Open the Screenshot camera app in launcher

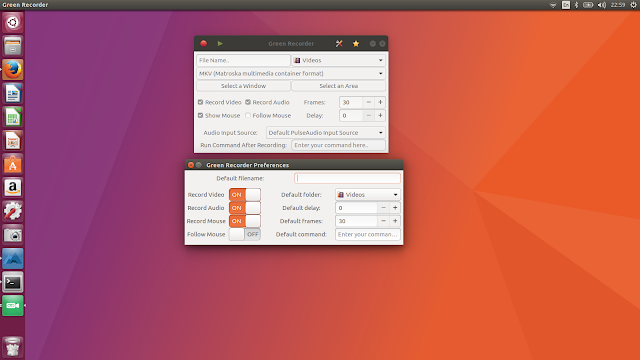click(13, 235)
